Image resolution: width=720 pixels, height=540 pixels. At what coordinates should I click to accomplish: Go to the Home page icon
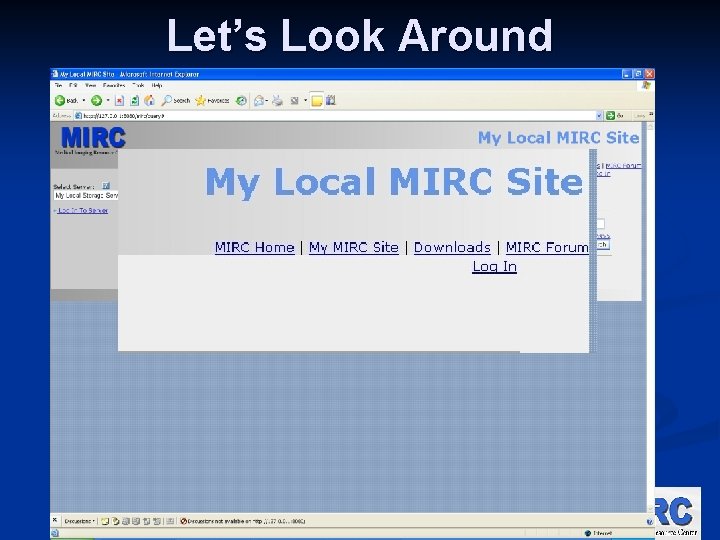(149, 101)
